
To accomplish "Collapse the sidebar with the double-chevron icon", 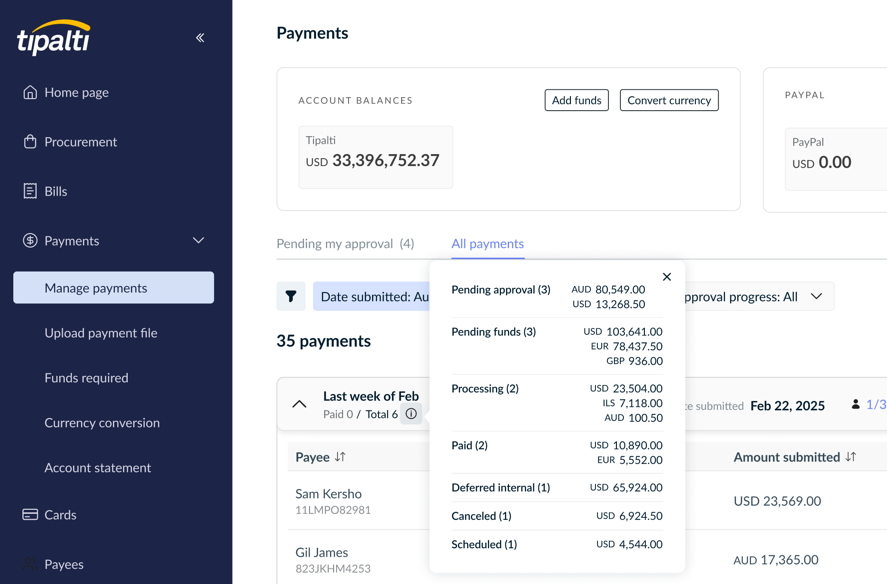I will [x=200, y=38].
